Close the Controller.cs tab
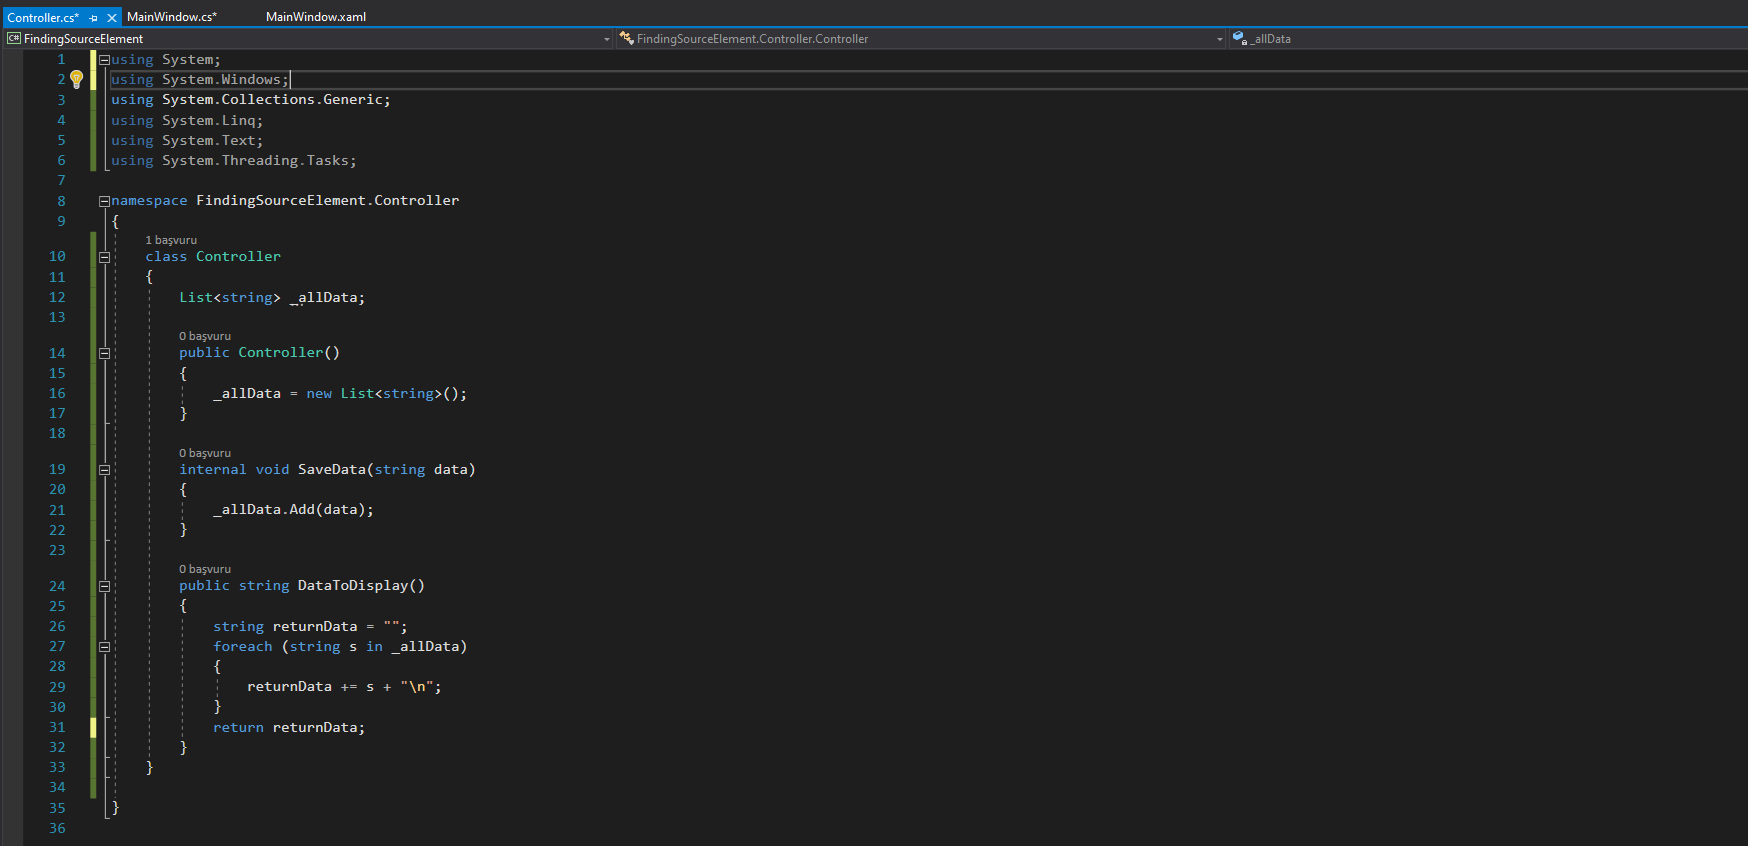The width and height of the screenshot is (1748, 846). [112, 18]
